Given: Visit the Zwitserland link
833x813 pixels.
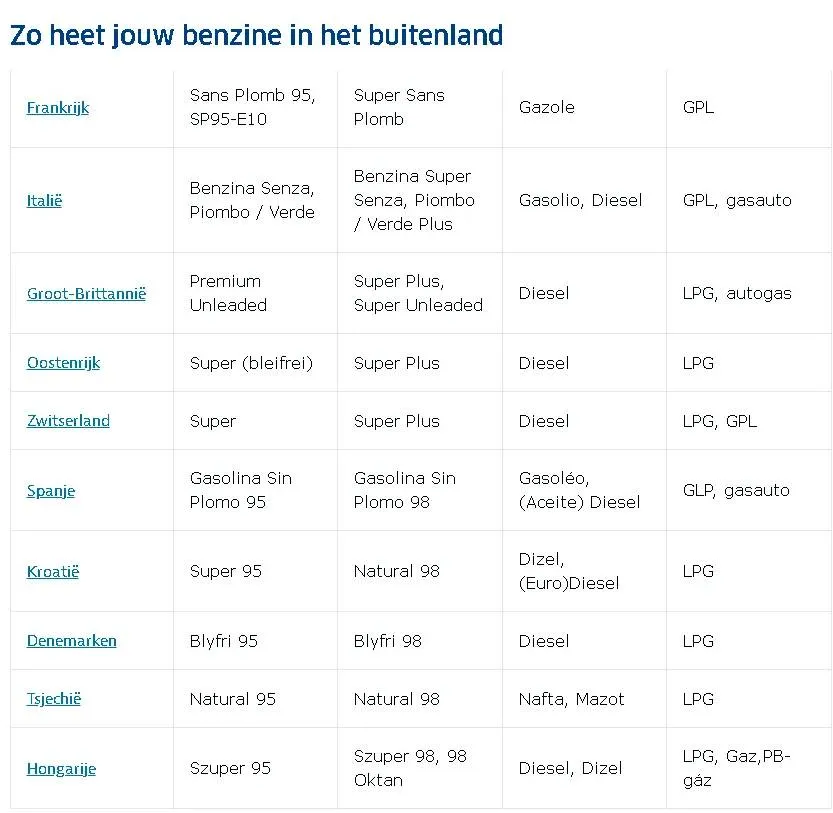Looking at the screenshot, I should (68, 421).
